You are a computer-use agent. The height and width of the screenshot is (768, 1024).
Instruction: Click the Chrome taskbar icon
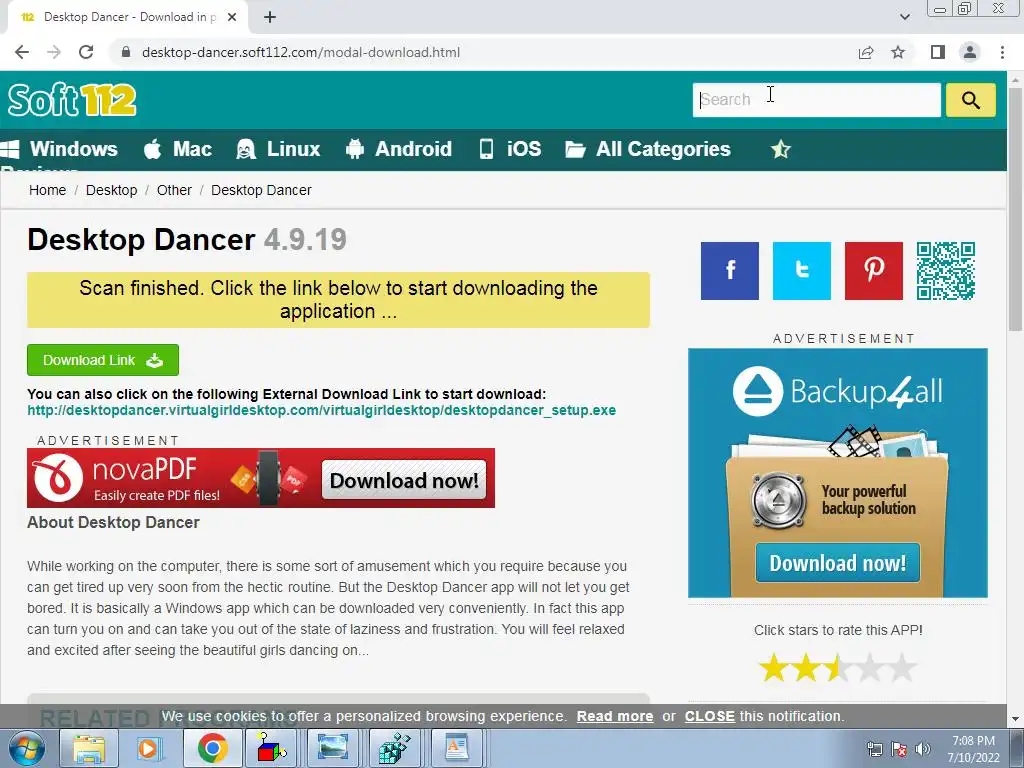(212, 748)
